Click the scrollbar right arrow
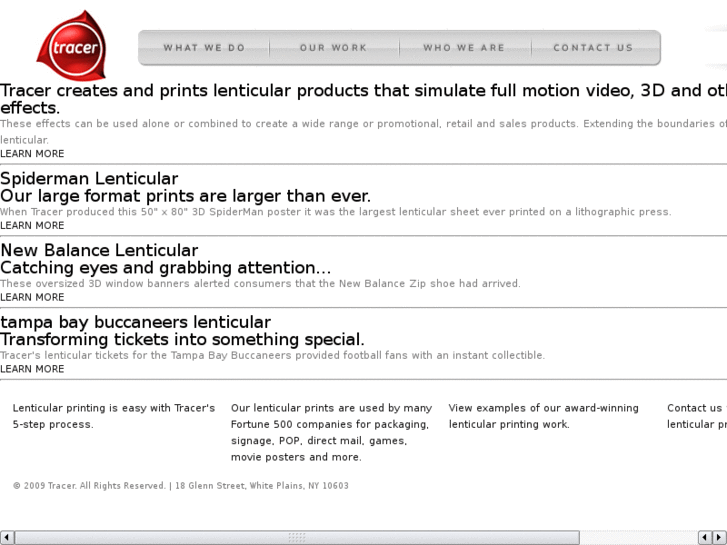This screenshot has width=727, height=545. tap(720, 537)
